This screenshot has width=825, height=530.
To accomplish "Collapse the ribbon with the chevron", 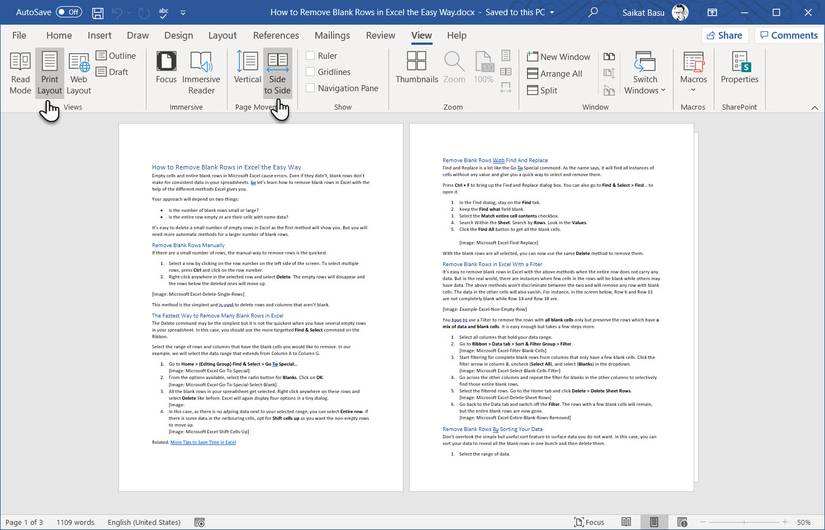I will (x=814, y=107).
